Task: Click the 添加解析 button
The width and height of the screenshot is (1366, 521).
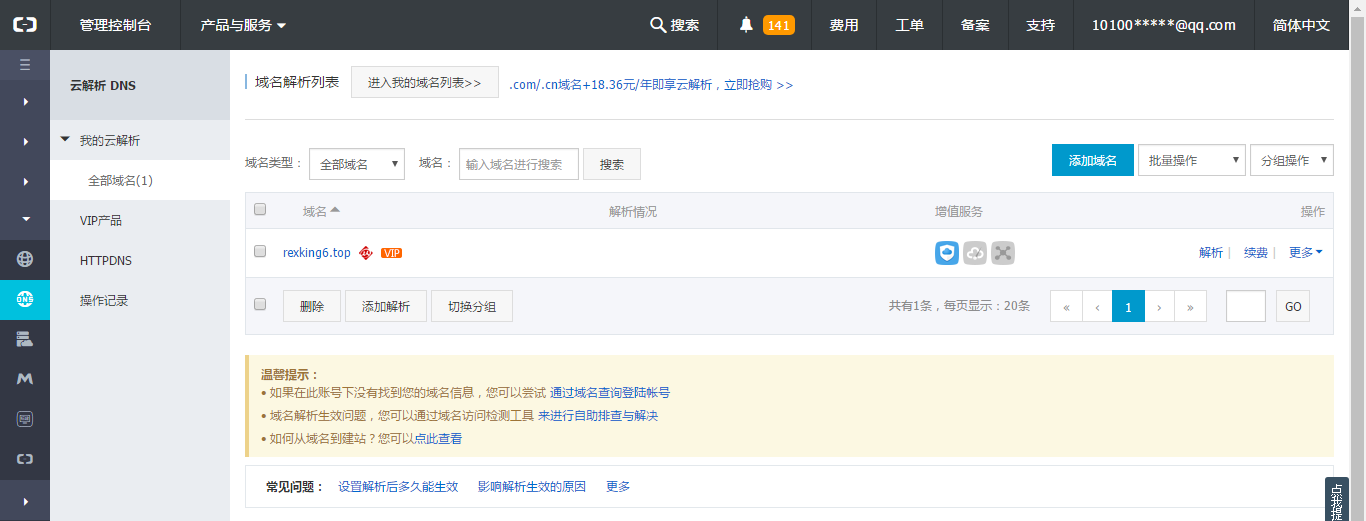Action: (x=386, y=307)
